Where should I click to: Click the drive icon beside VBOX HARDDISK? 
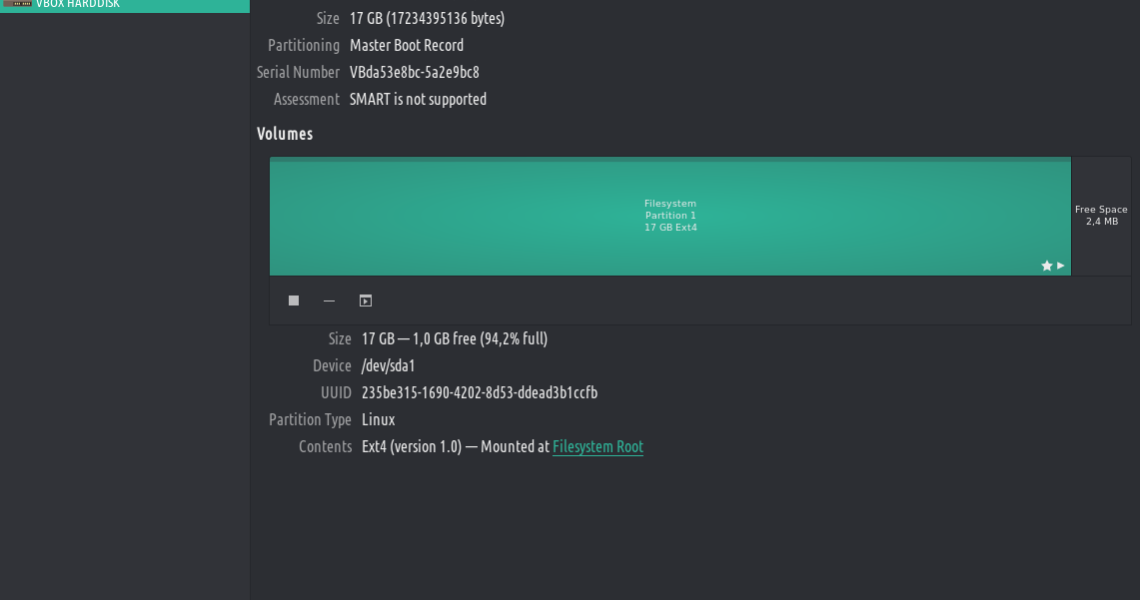point(17,4)
